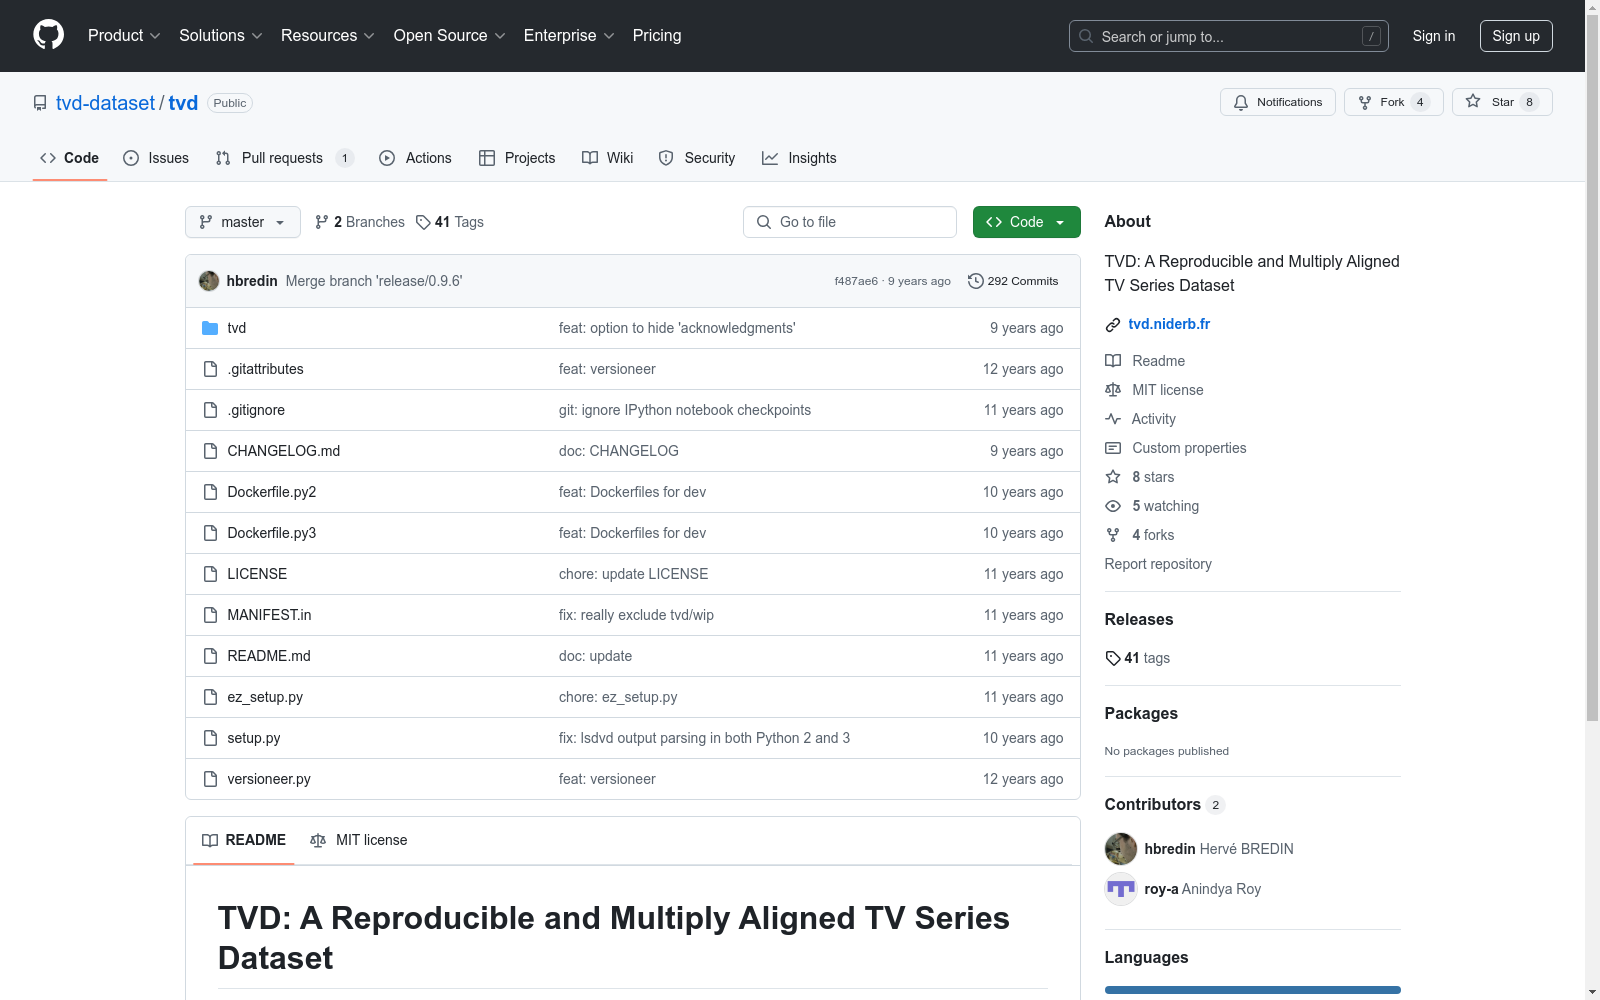Switch to the Pull requests tab
This screenshot has height=1000, width=1600.
pos(284,158)
